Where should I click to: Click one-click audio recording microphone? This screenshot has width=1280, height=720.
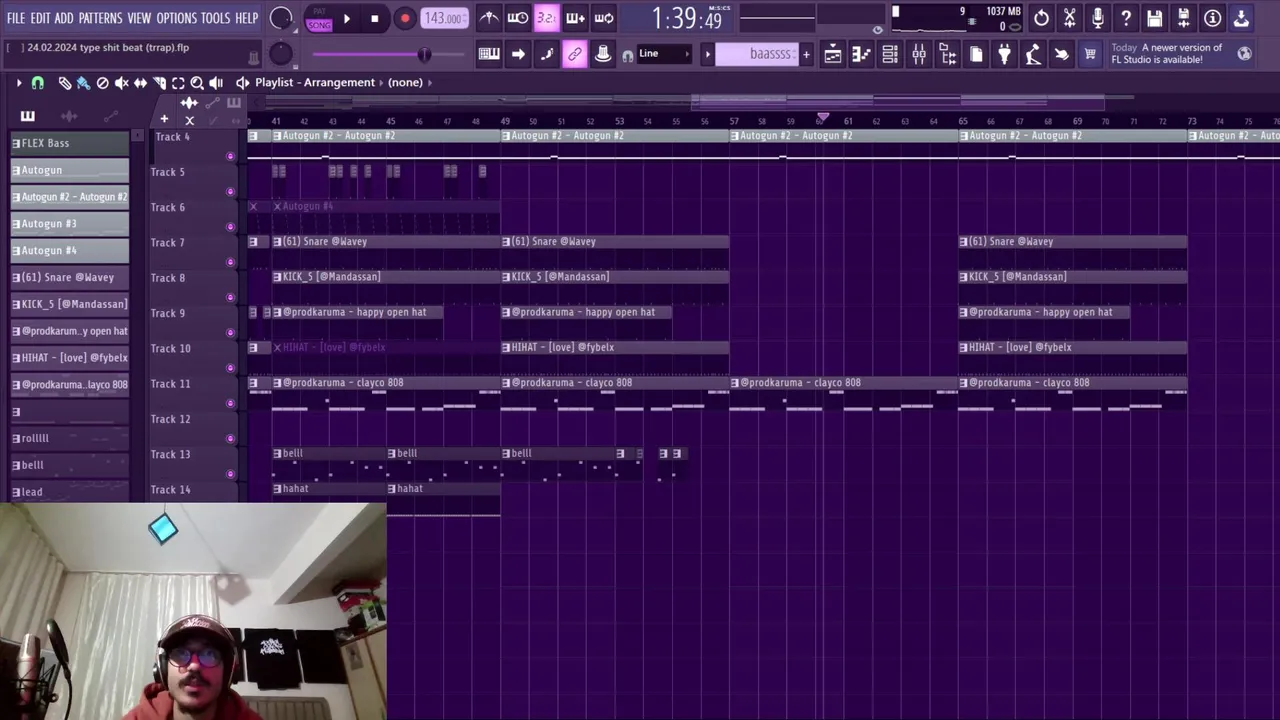click(x=1098, y=18)
